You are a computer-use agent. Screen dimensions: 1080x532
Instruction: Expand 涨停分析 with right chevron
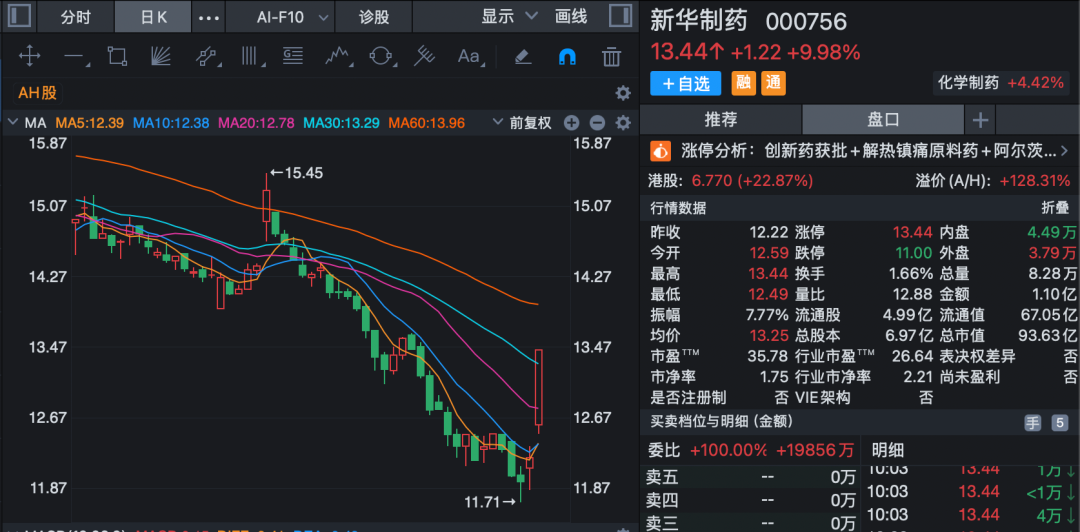(x=1065, y=150)
